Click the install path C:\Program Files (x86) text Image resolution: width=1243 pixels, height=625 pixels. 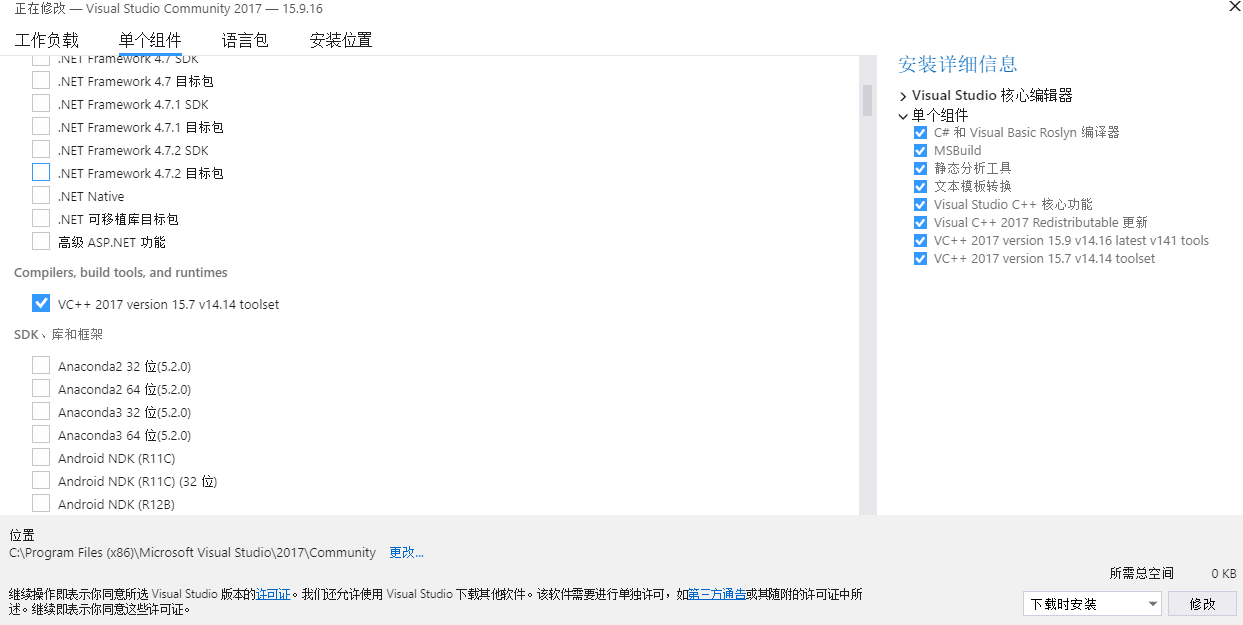193,552
